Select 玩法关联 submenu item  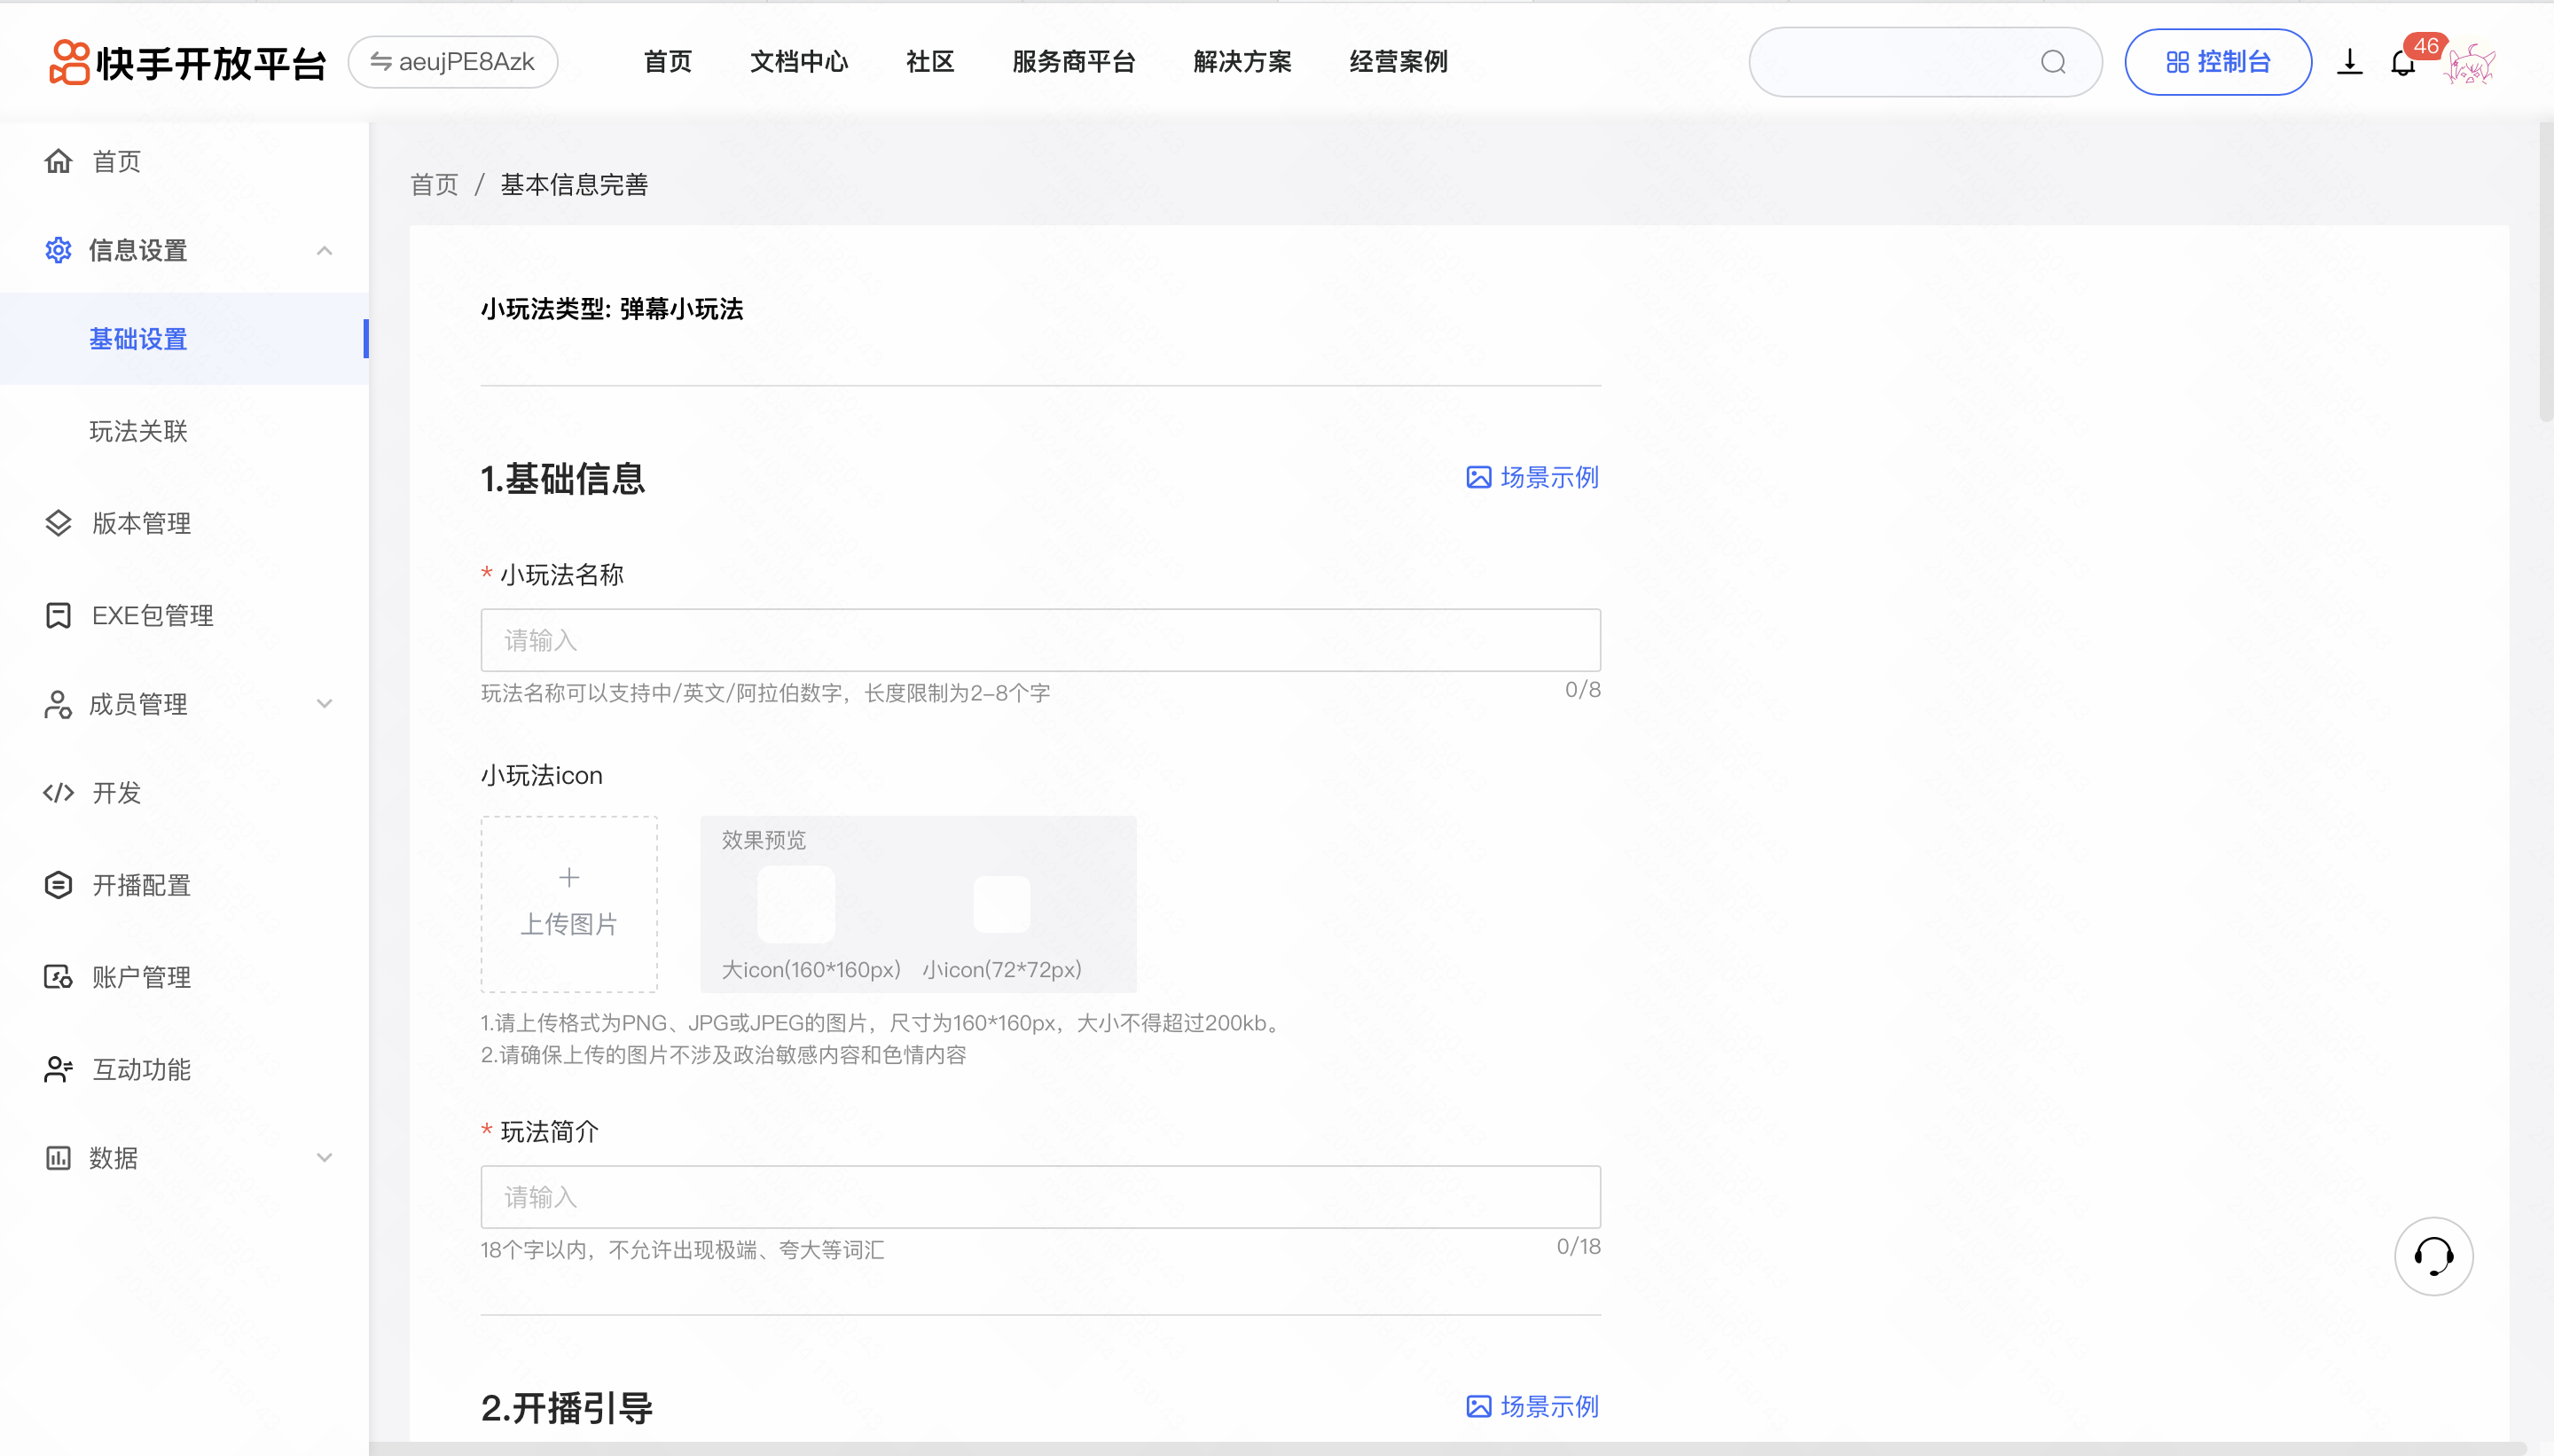(x=138, y=431)
